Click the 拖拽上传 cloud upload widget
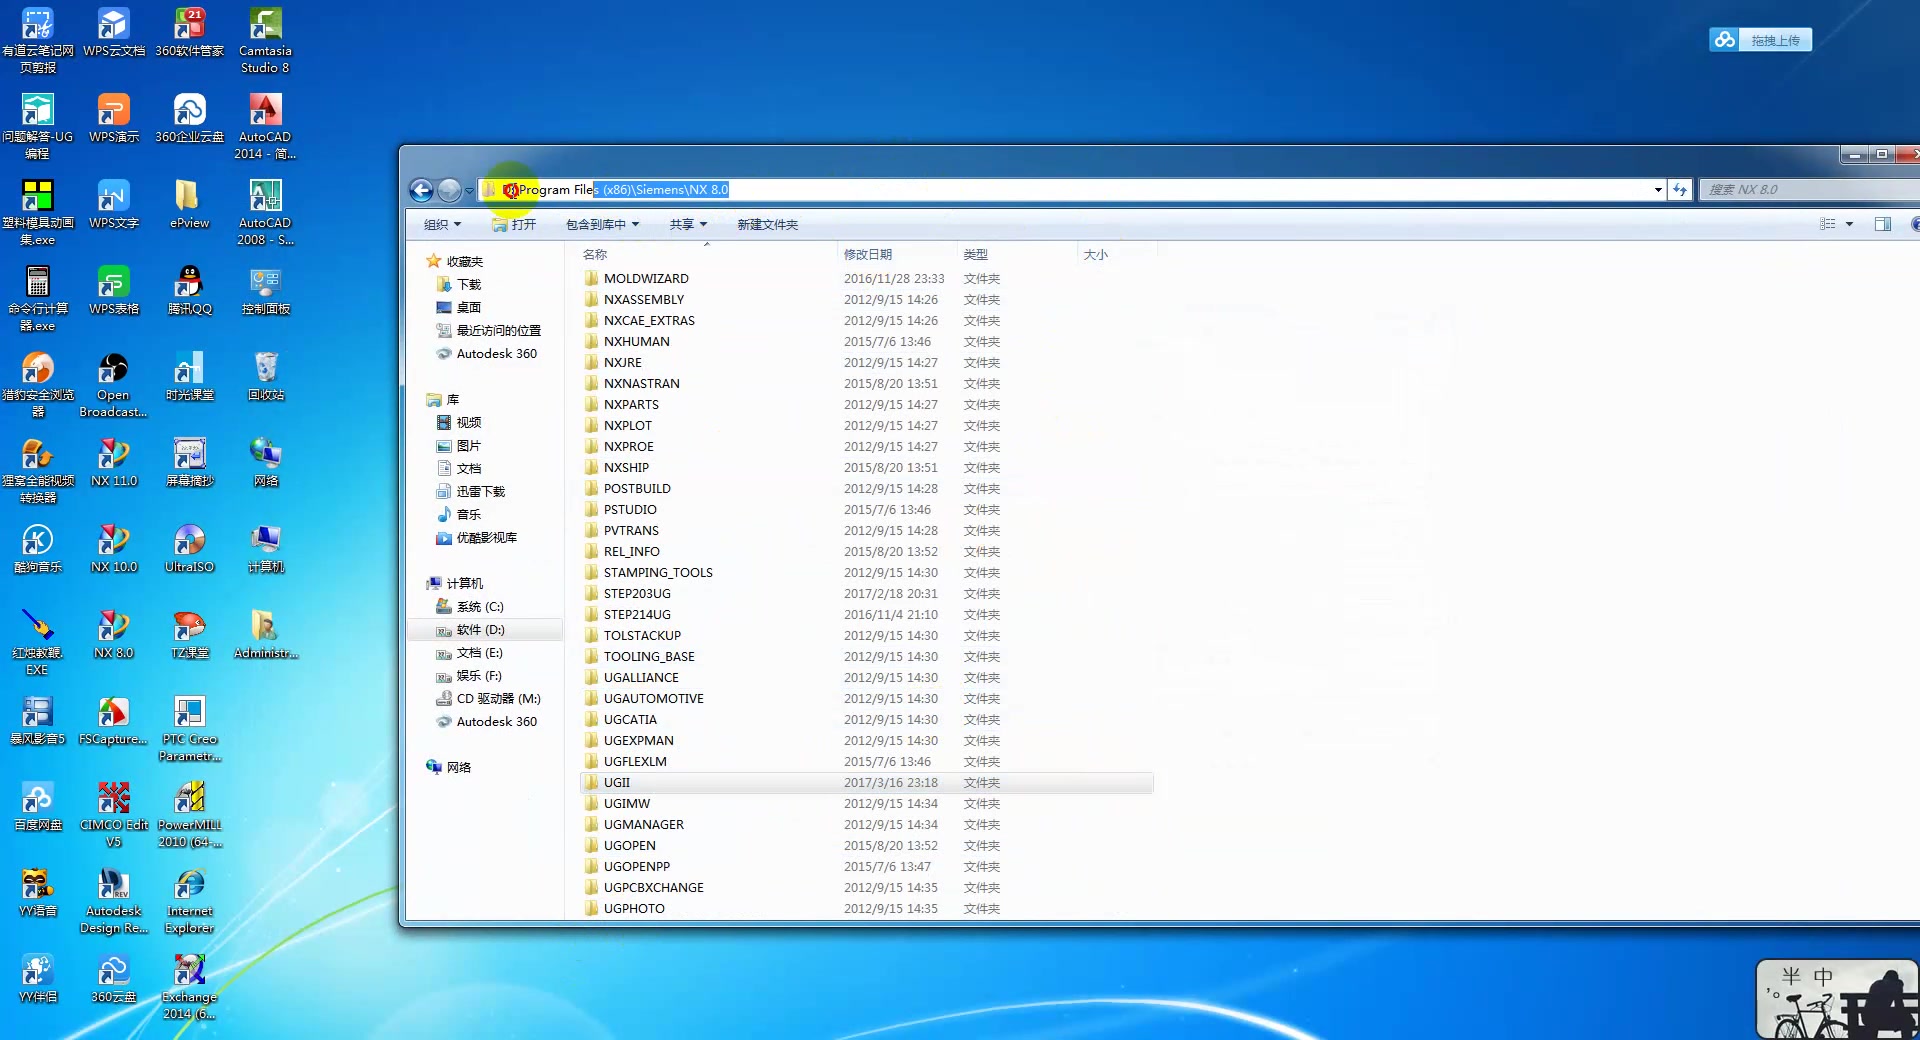1920x1040 pixels. pyautogui.click(x=1760, y=40)
